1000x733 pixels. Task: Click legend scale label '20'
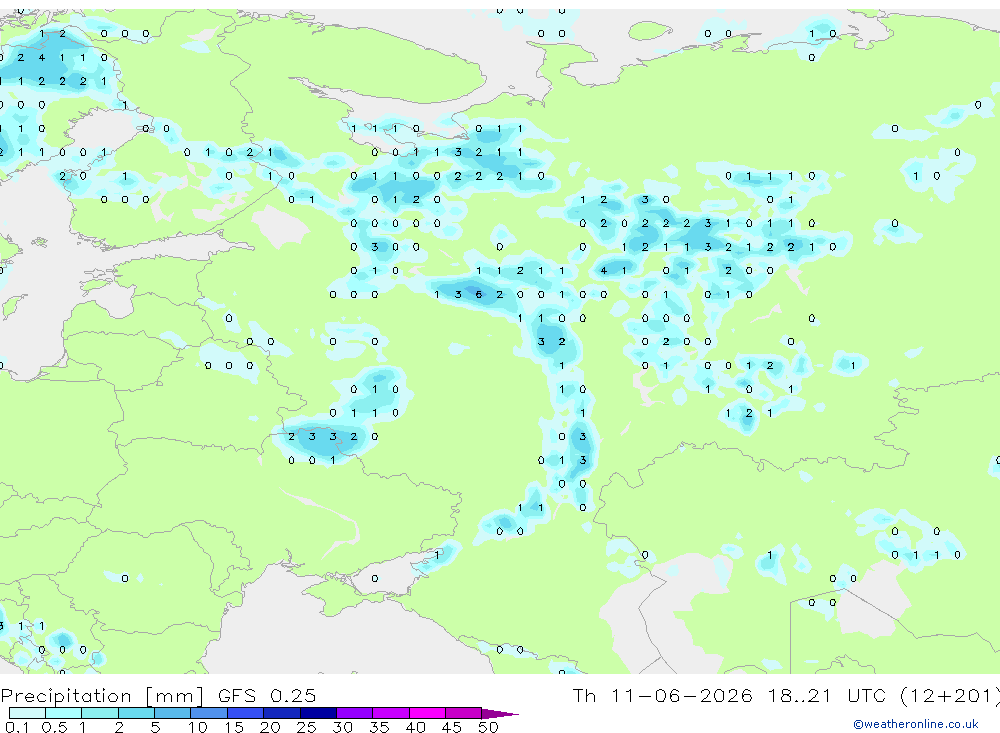click(x=270, y=727)
